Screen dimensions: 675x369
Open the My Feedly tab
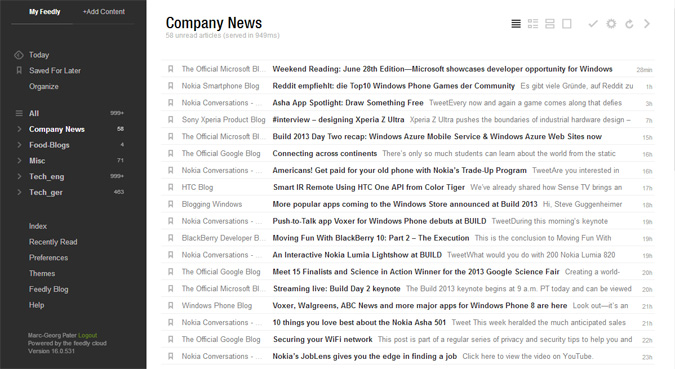point(45,12)
